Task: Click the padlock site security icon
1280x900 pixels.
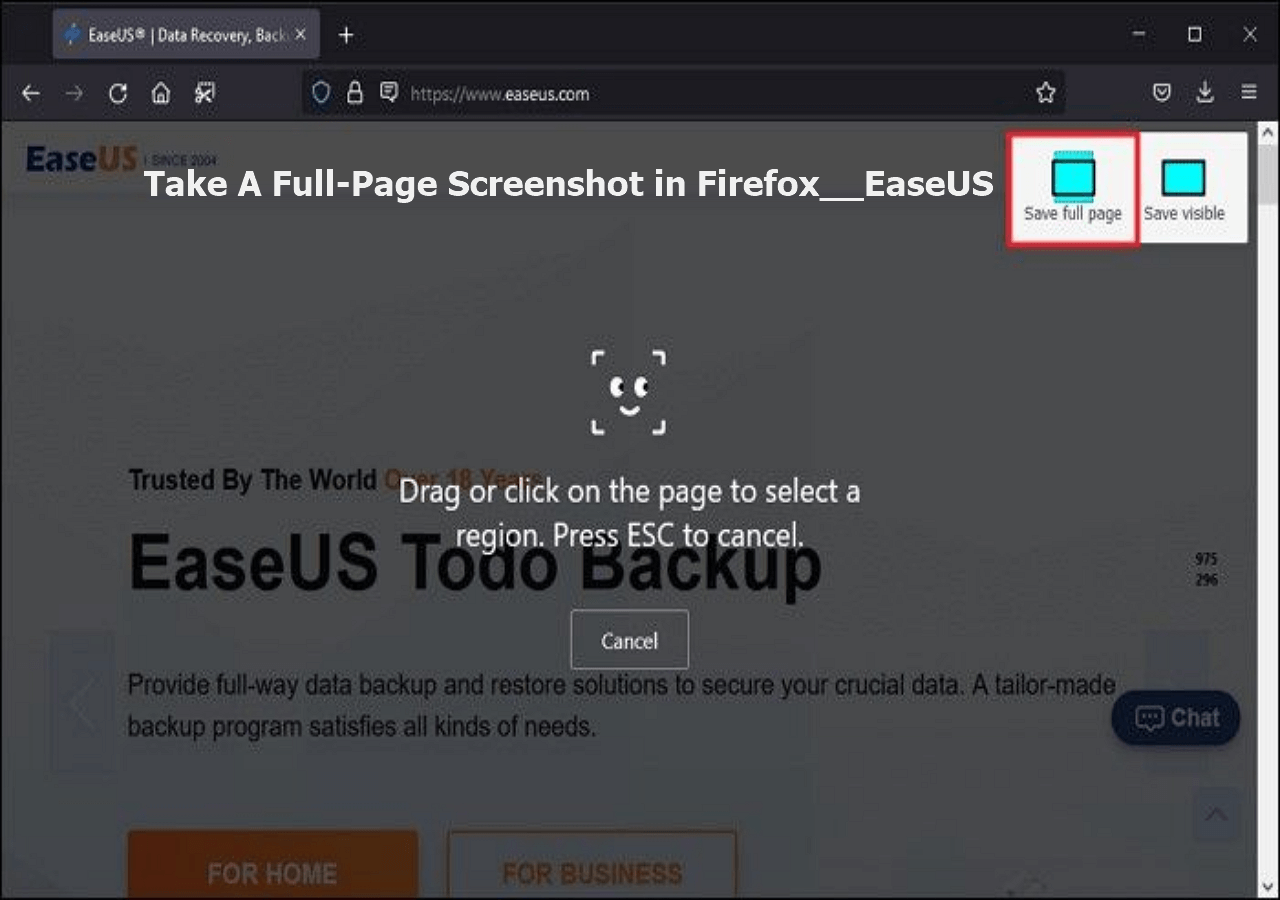Action: (x=354, y=93)
